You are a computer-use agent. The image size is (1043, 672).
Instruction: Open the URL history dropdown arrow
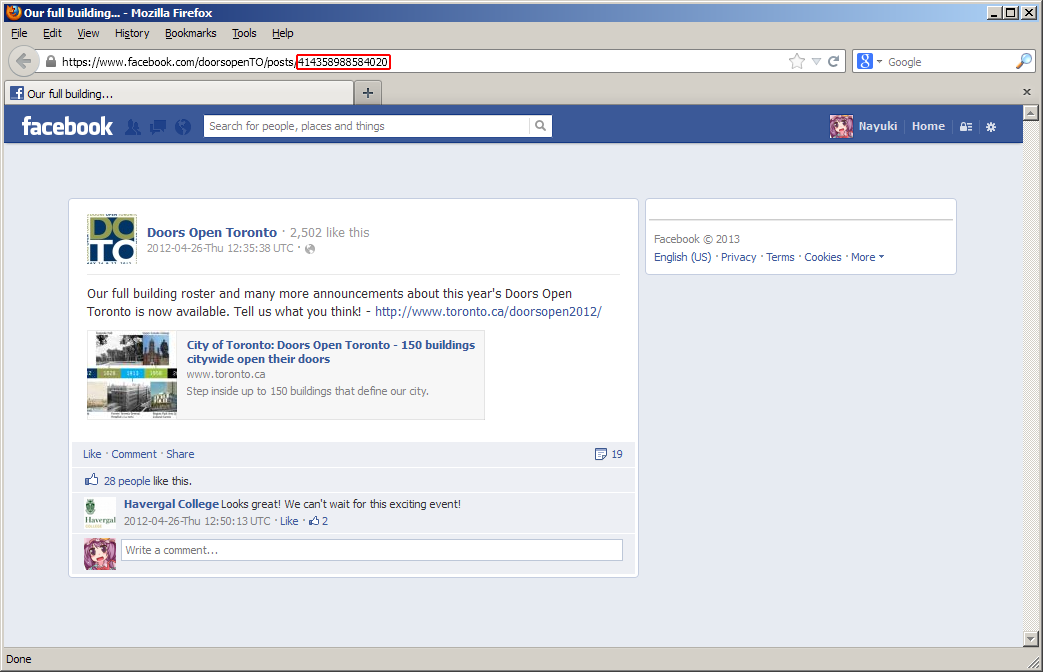816,62
